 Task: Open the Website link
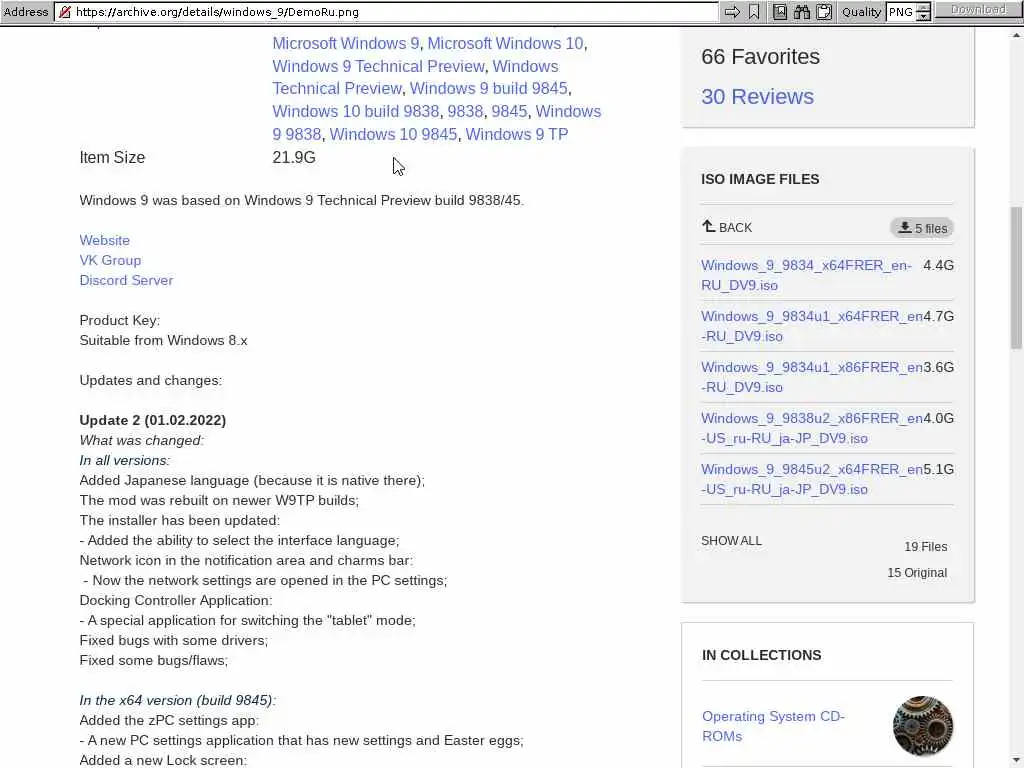click(104, 240)
